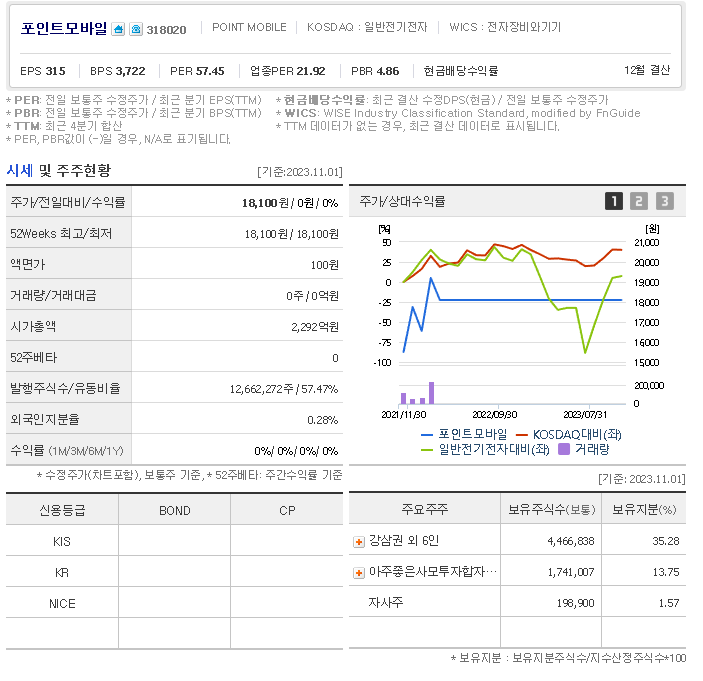Click the 18,100원/ 0원/ 0% price value

pos(290,203)
